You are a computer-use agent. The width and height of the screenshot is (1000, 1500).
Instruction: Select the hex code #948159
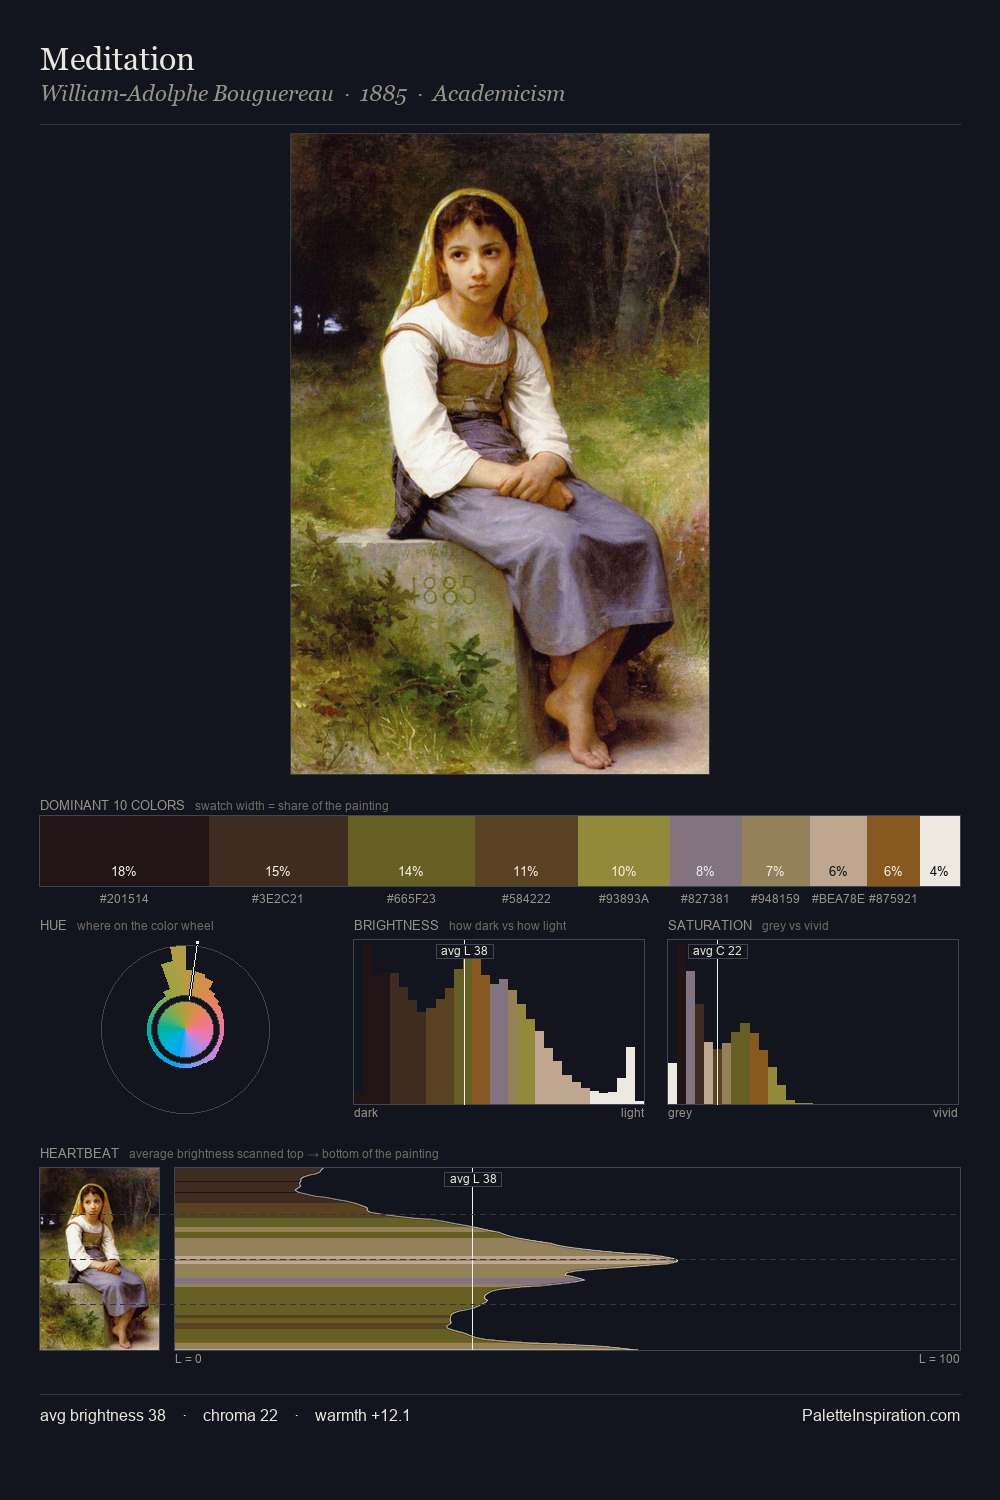pos(775,899)
